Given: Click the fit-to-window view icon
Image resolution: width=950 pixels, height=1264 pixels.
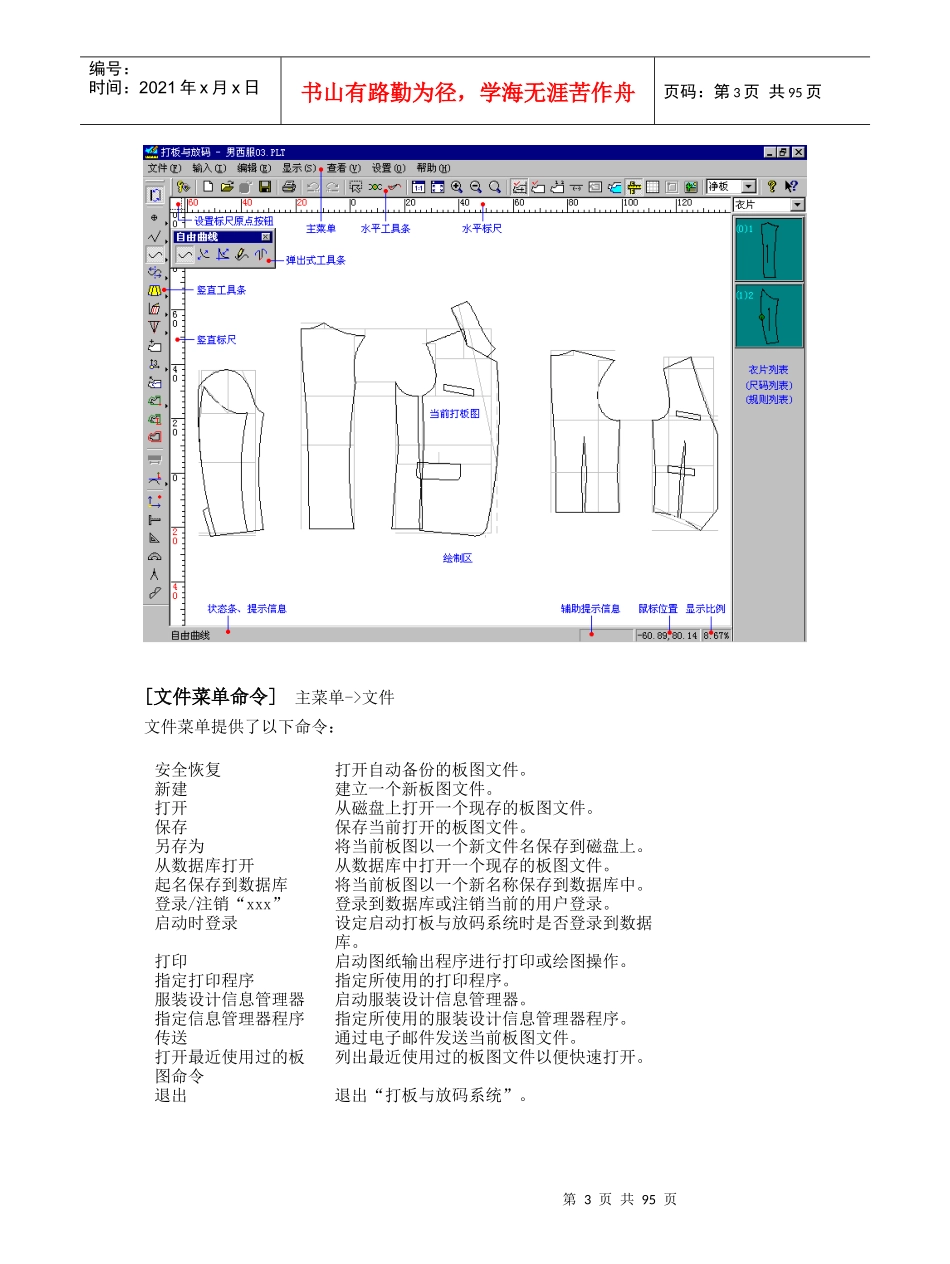Looking at the screenshot, I should tap(438, 187).
